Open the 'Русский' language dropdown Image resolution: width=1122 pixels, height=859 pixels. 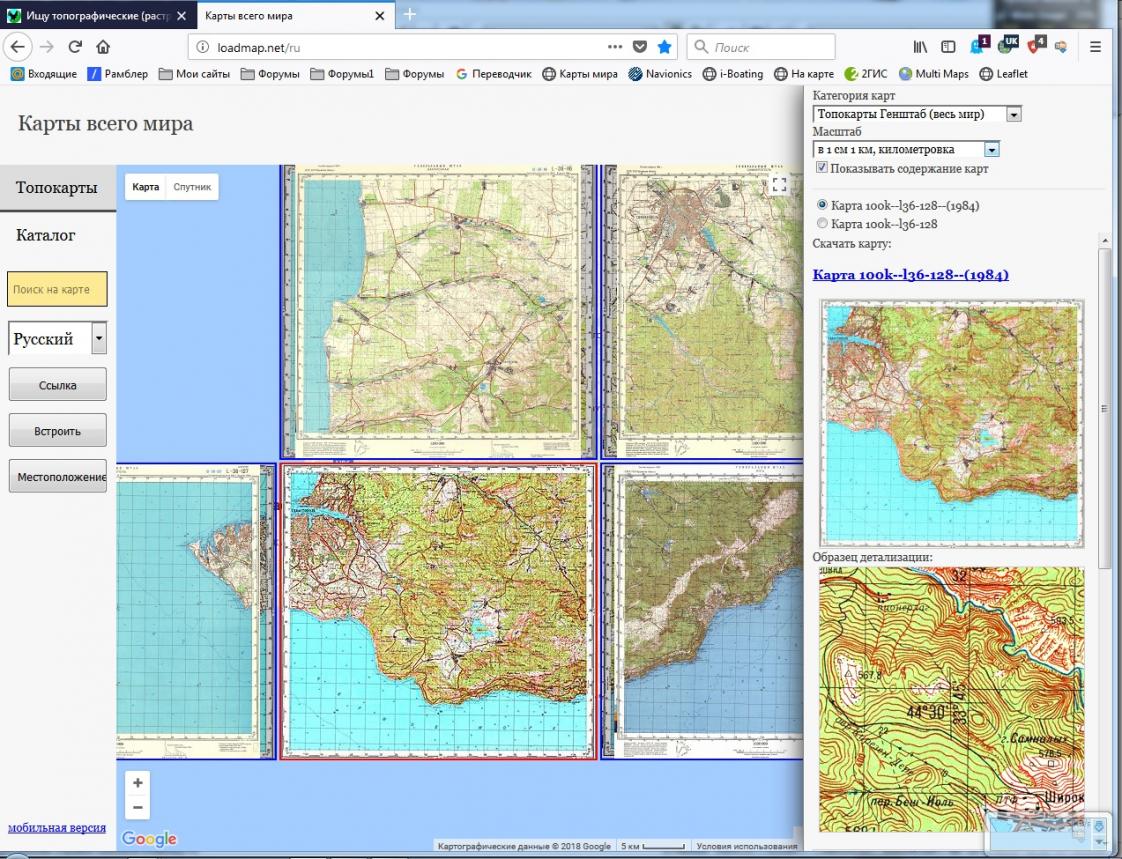pos(98,339)
